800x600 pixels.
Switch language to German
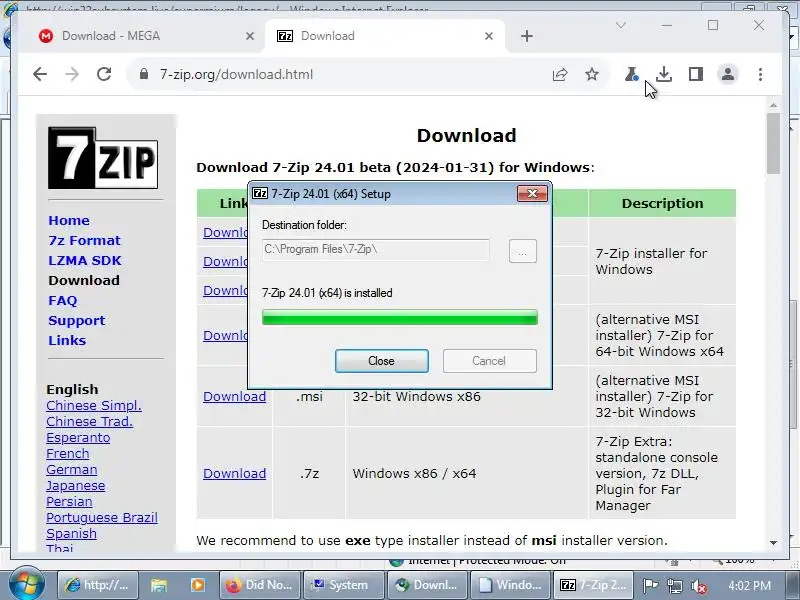tap(71, 469)
